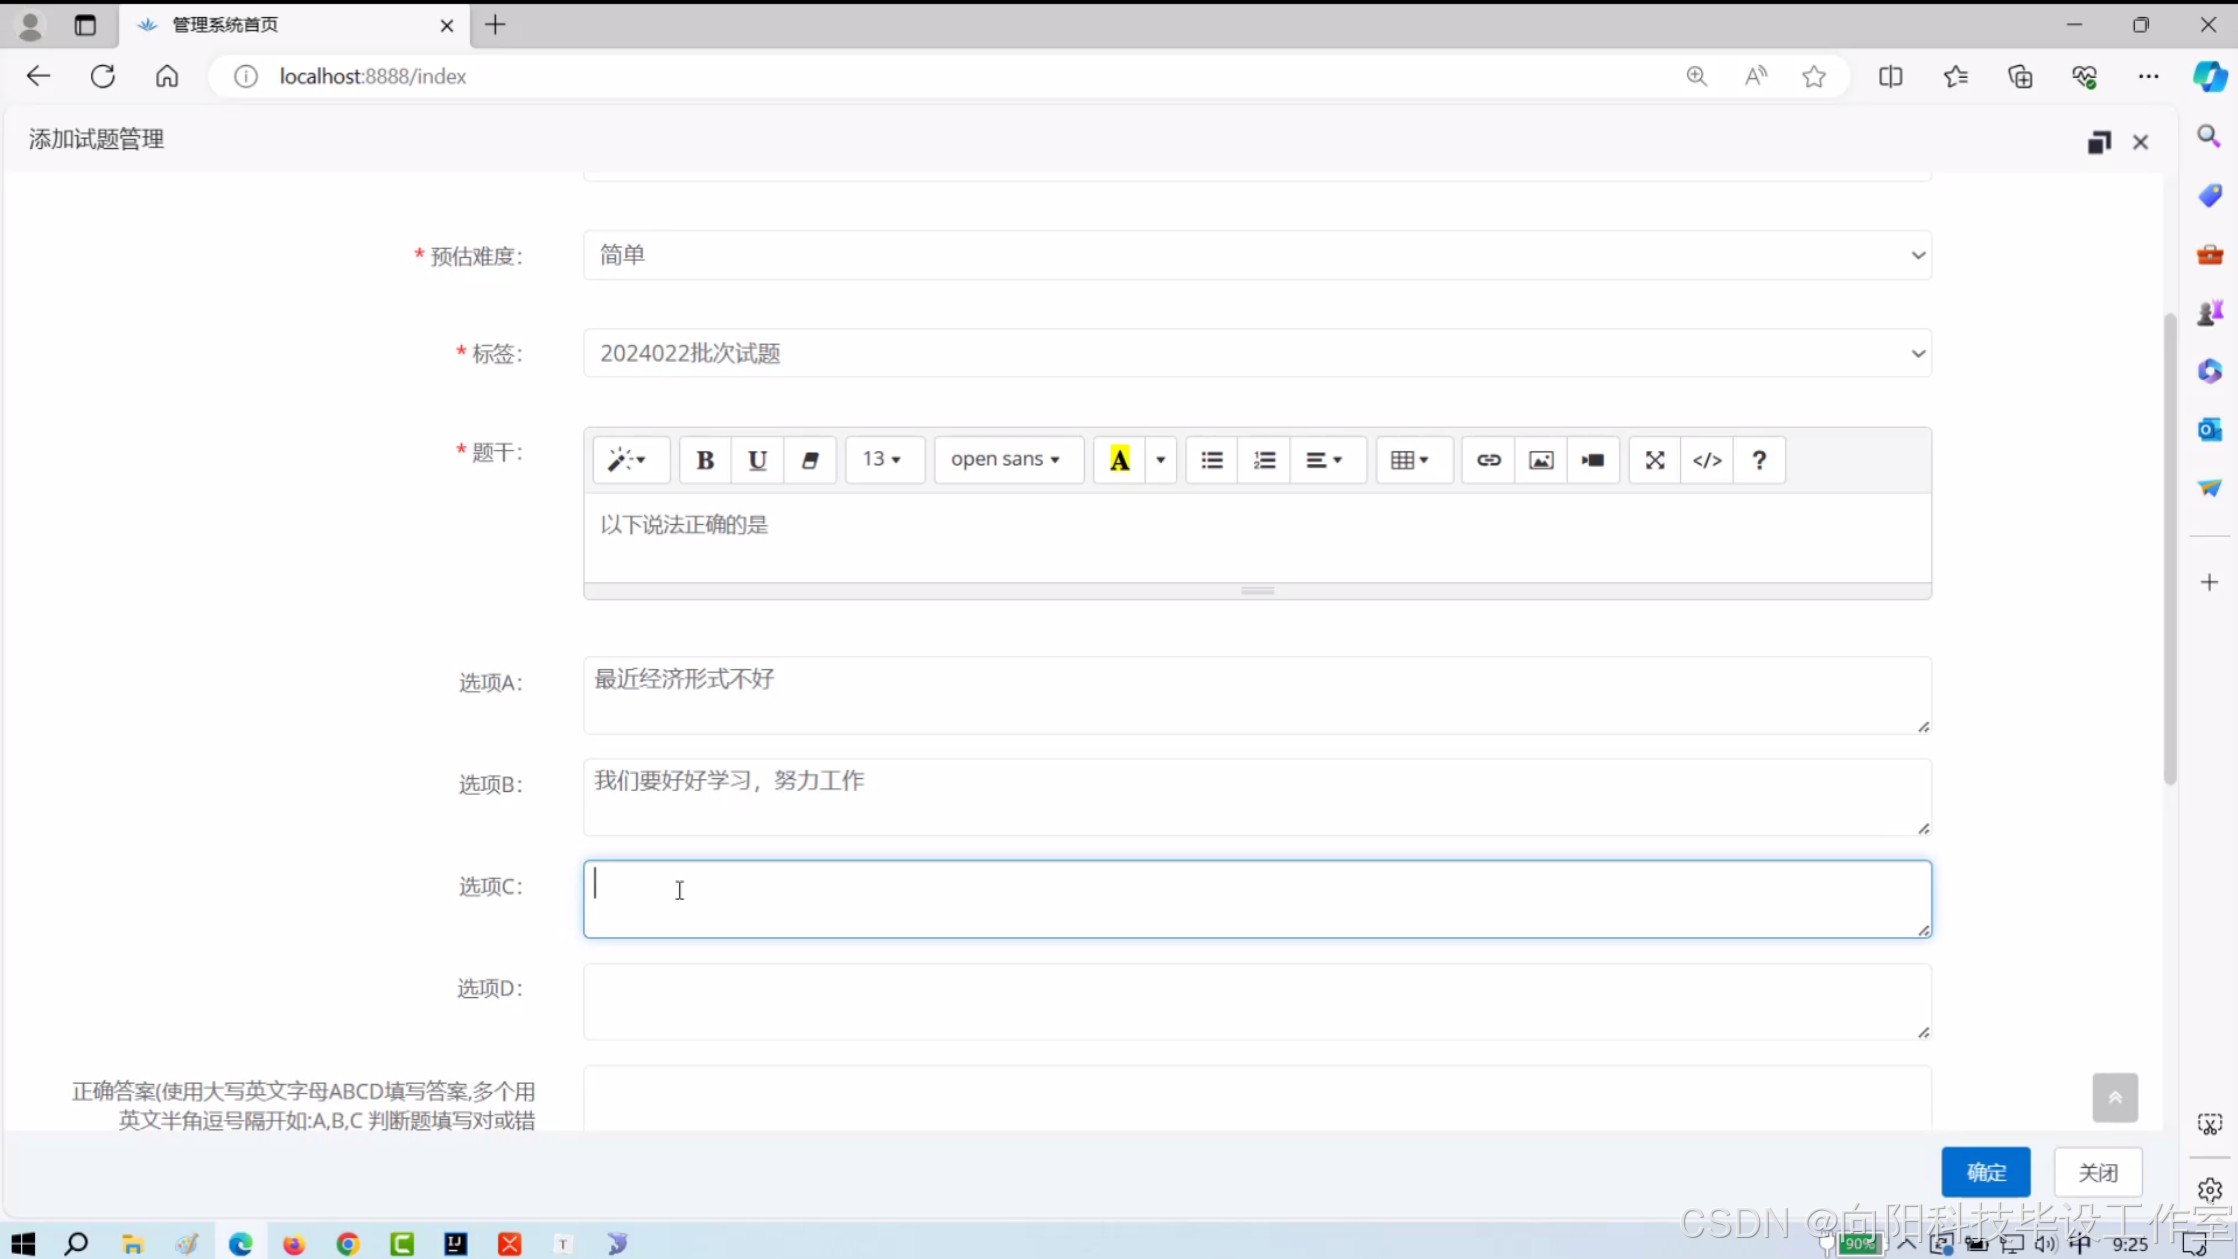This screenshot has width=2238, height=1259.
Task: Apply the yellow highlight text color
Action: [1119, 460]
